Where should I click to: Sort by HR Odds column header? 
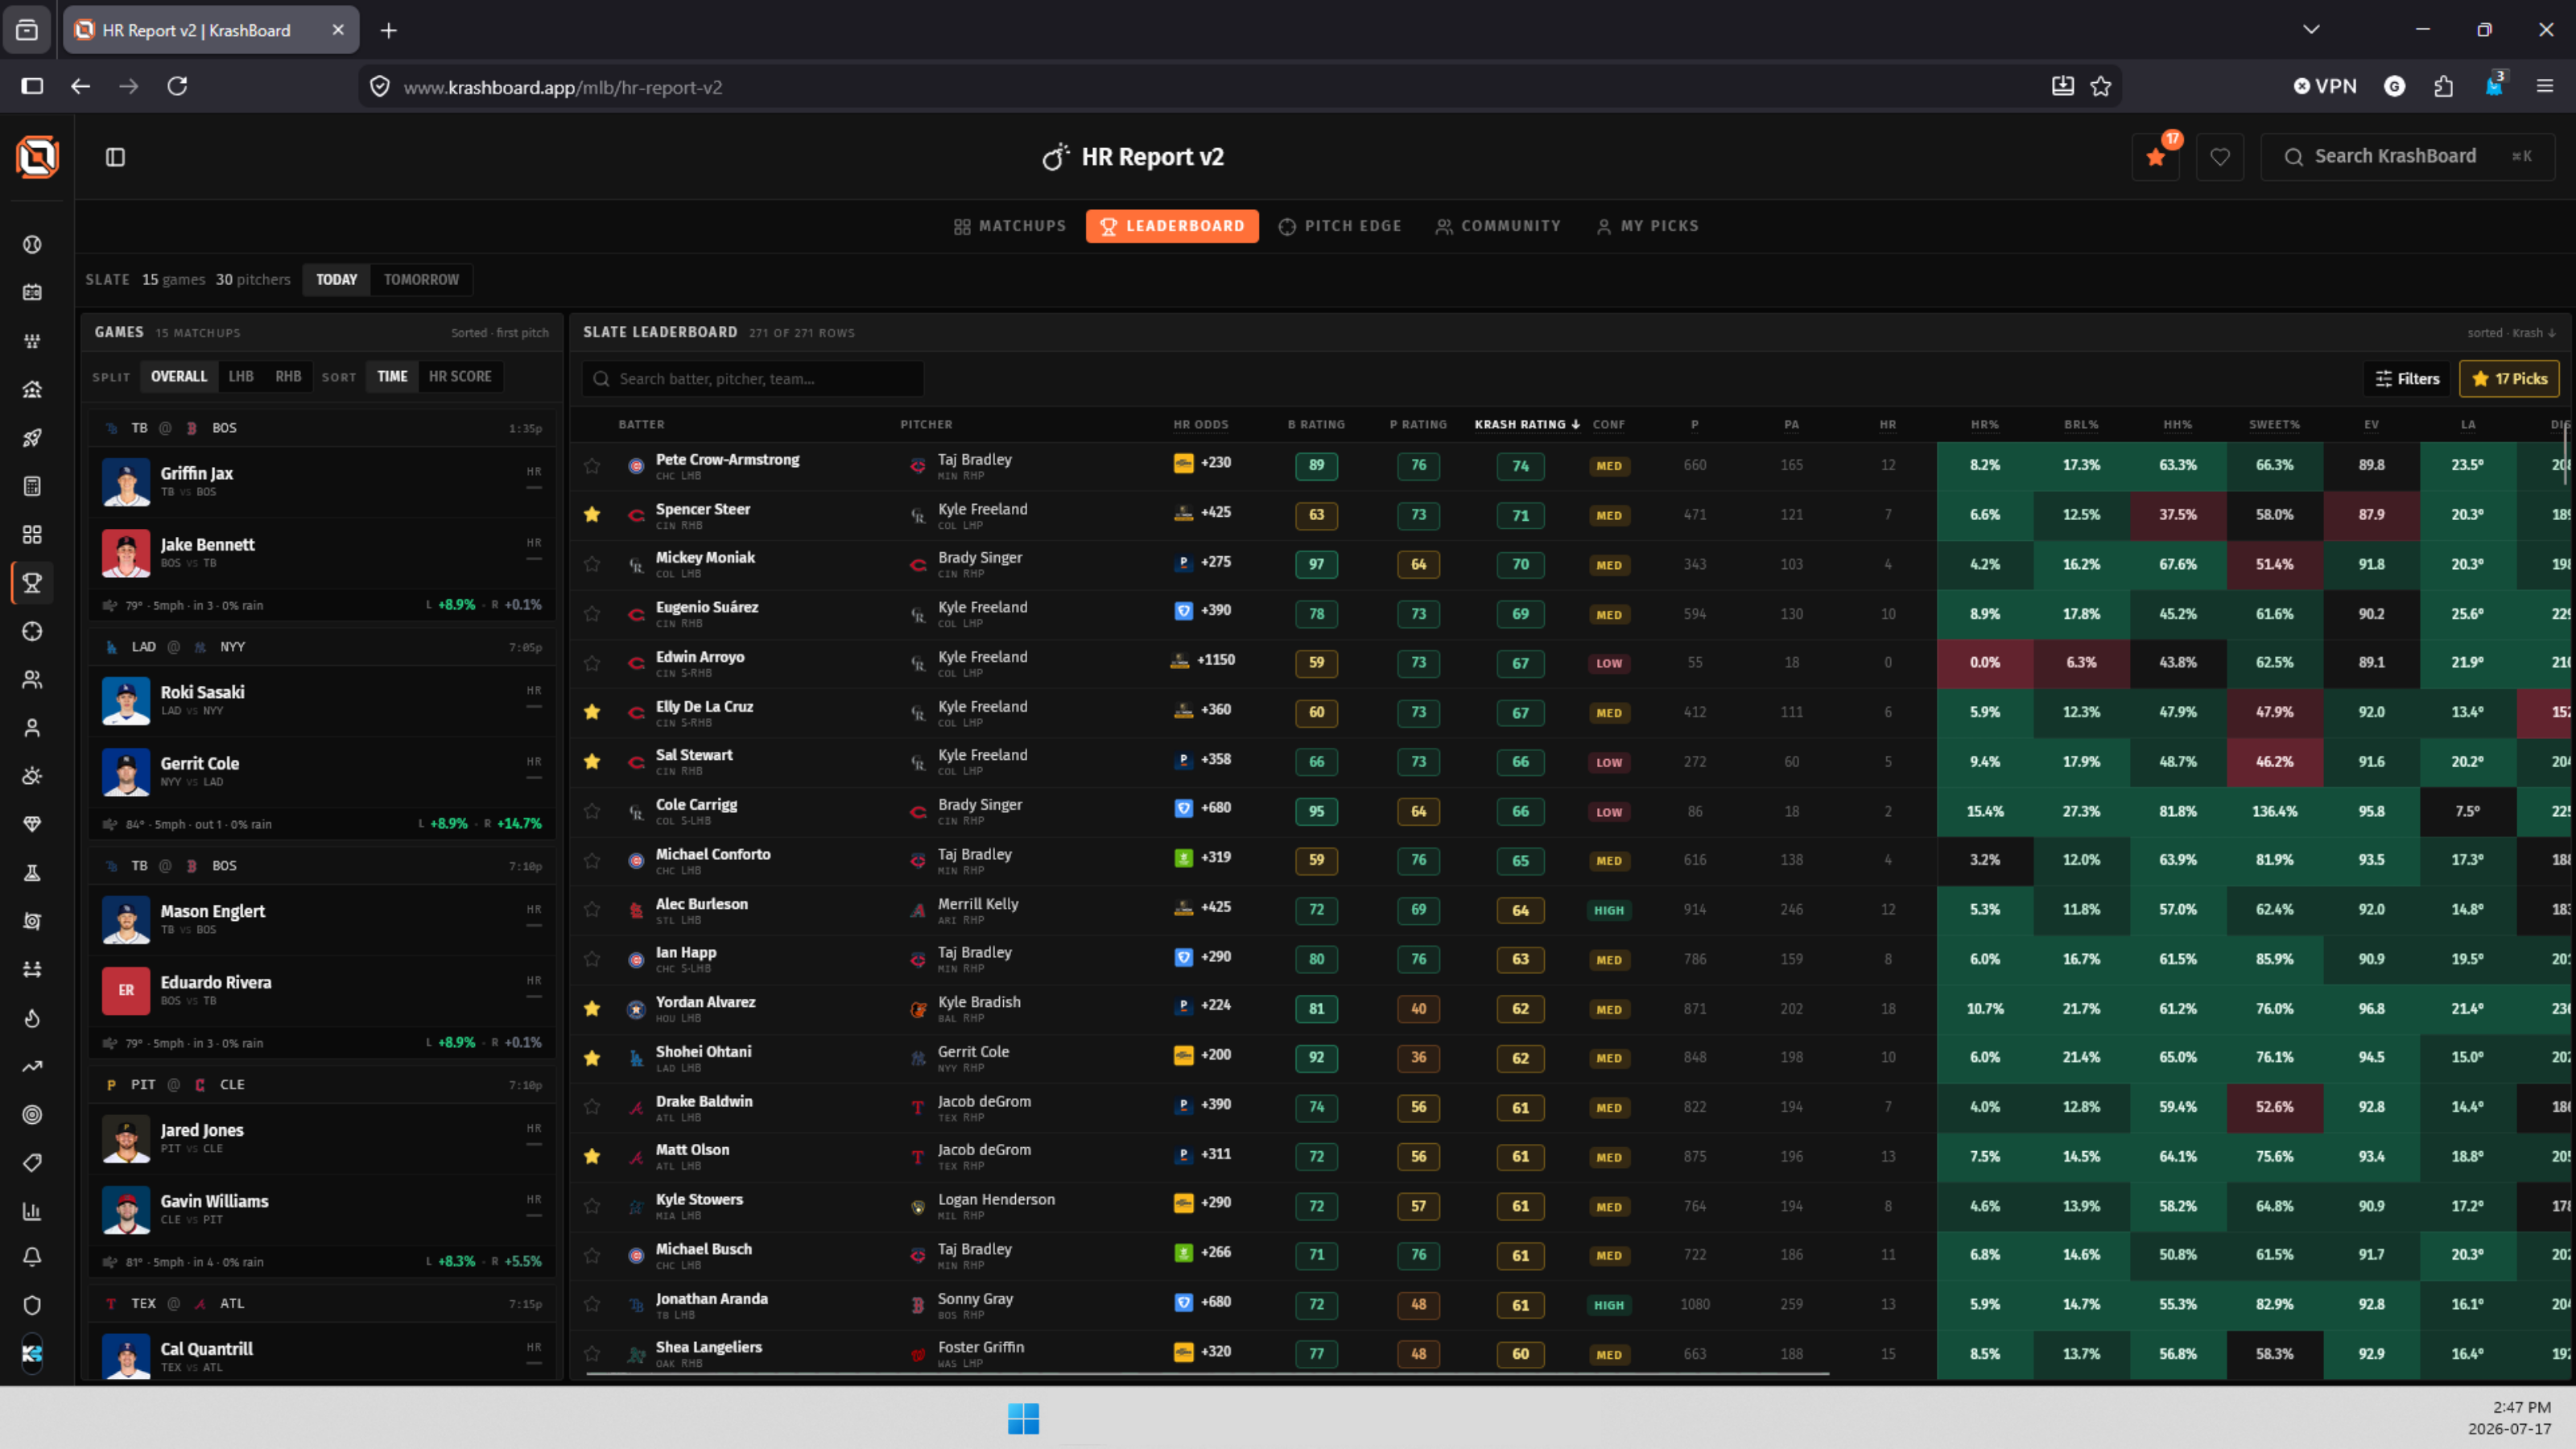pyautogui.click(x=1201, y=425)
